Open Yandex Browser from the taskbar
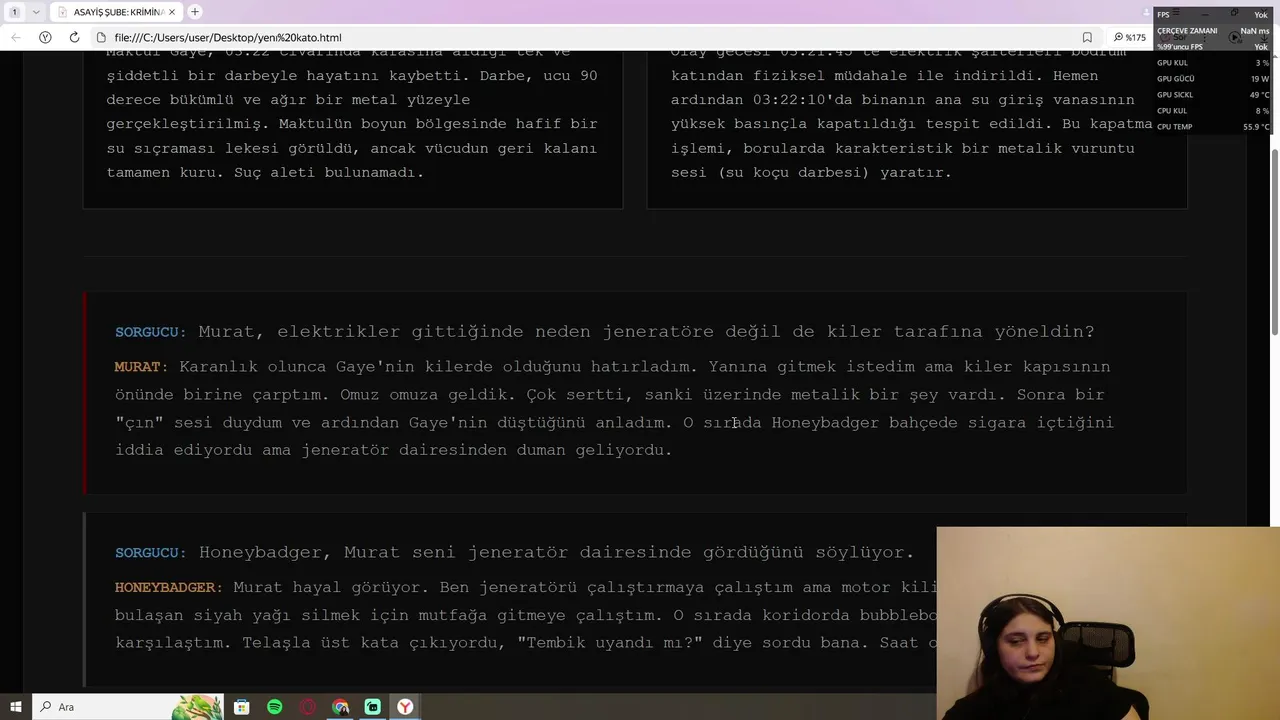The height and width of the screenshot is (720, 1280). pos(405,707)
